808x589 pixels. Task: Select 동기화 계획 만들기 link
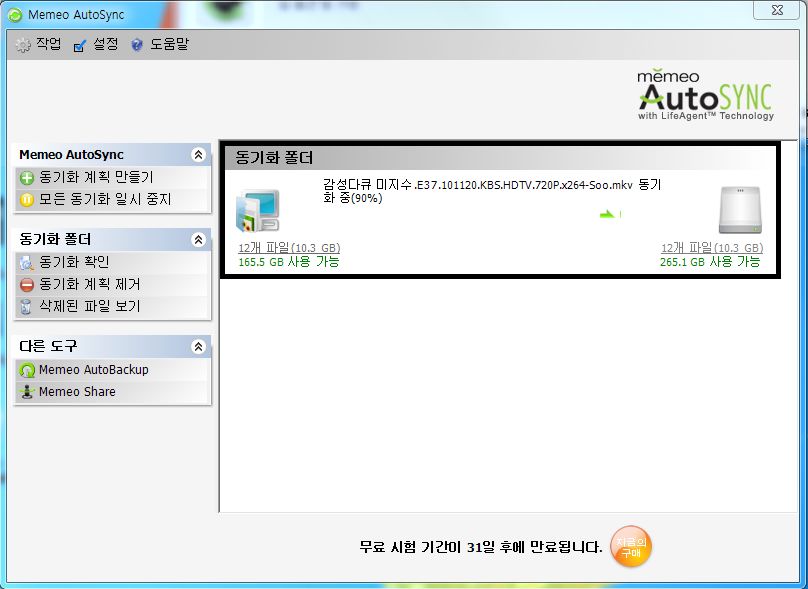(x=96, y=177)
